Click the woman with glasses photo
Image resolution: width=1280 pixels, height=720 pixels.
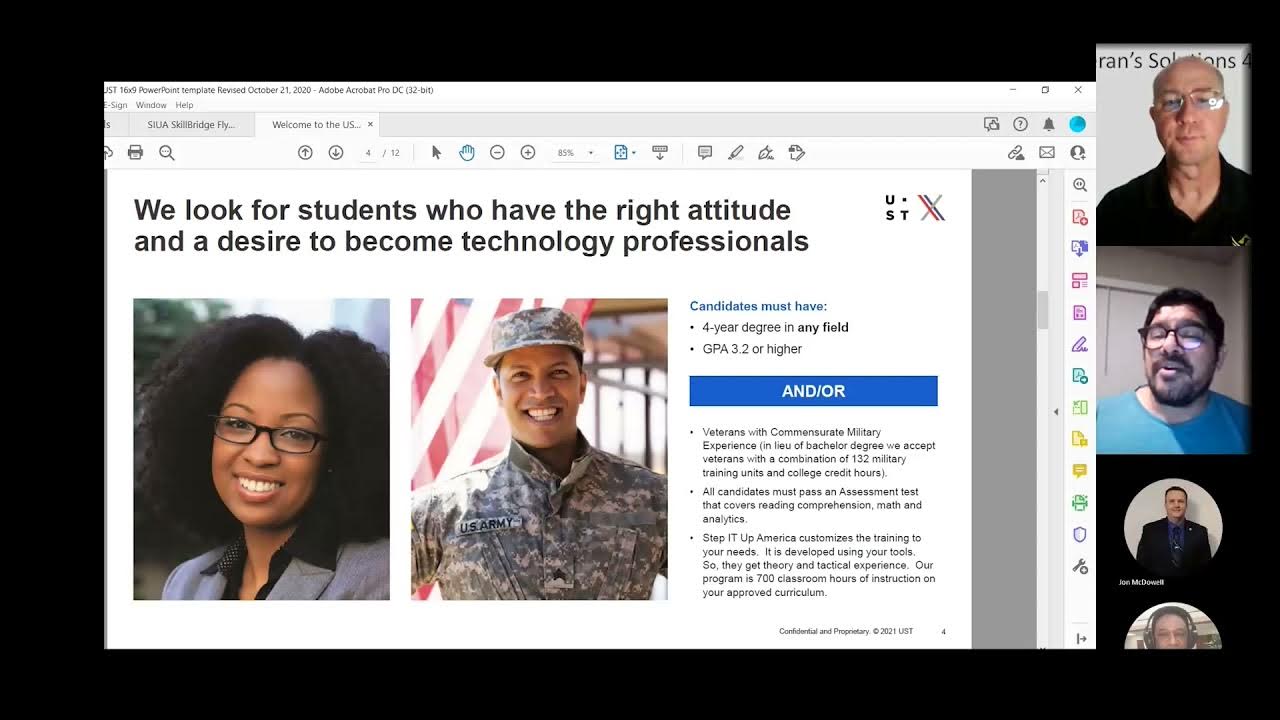pyautogui.click(x=261, y=449)
